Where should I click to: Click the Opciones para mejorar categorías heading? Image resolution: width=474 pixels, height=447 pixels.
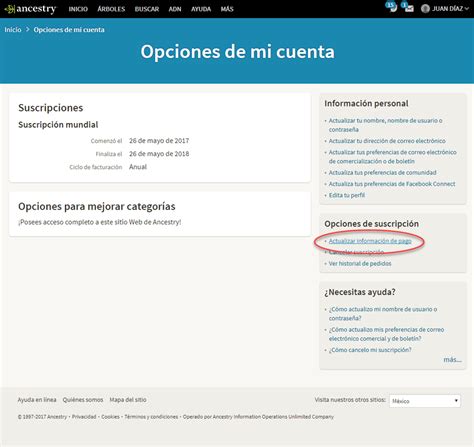tap(97, 206)
